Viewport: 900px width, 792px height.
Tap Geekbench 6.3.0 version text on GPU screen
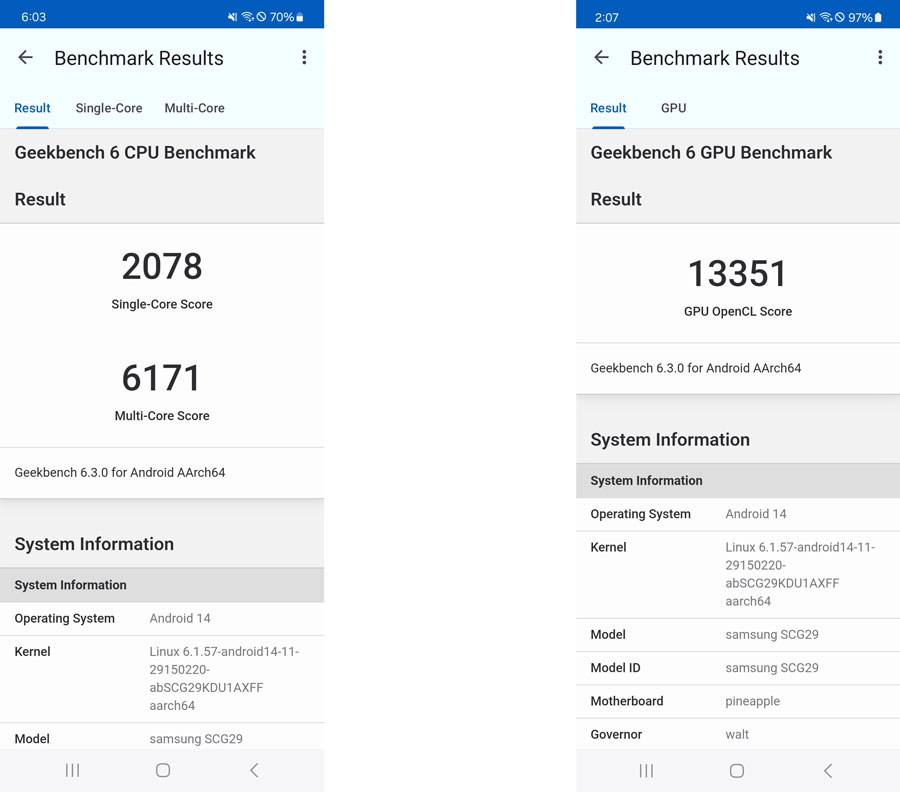click(x=696, y=368)
